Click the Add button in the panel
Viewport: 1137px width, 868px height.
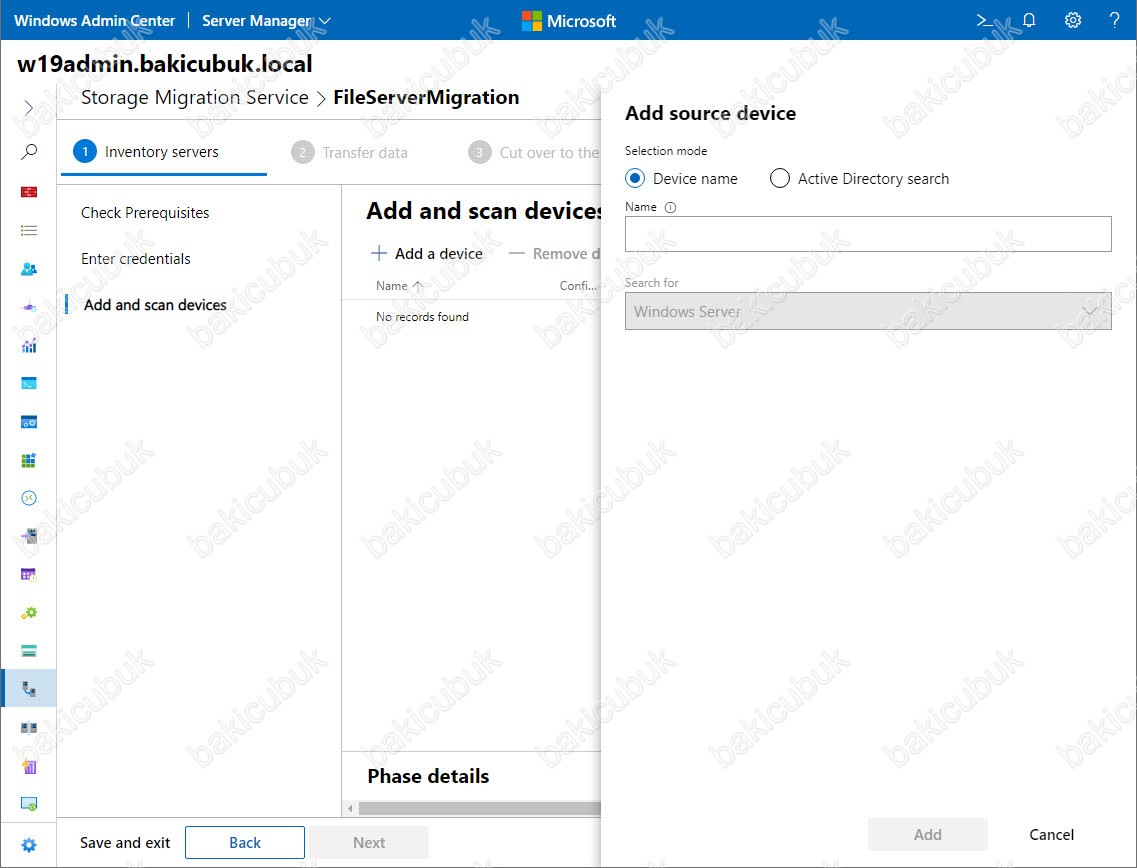tap(927, 835)
